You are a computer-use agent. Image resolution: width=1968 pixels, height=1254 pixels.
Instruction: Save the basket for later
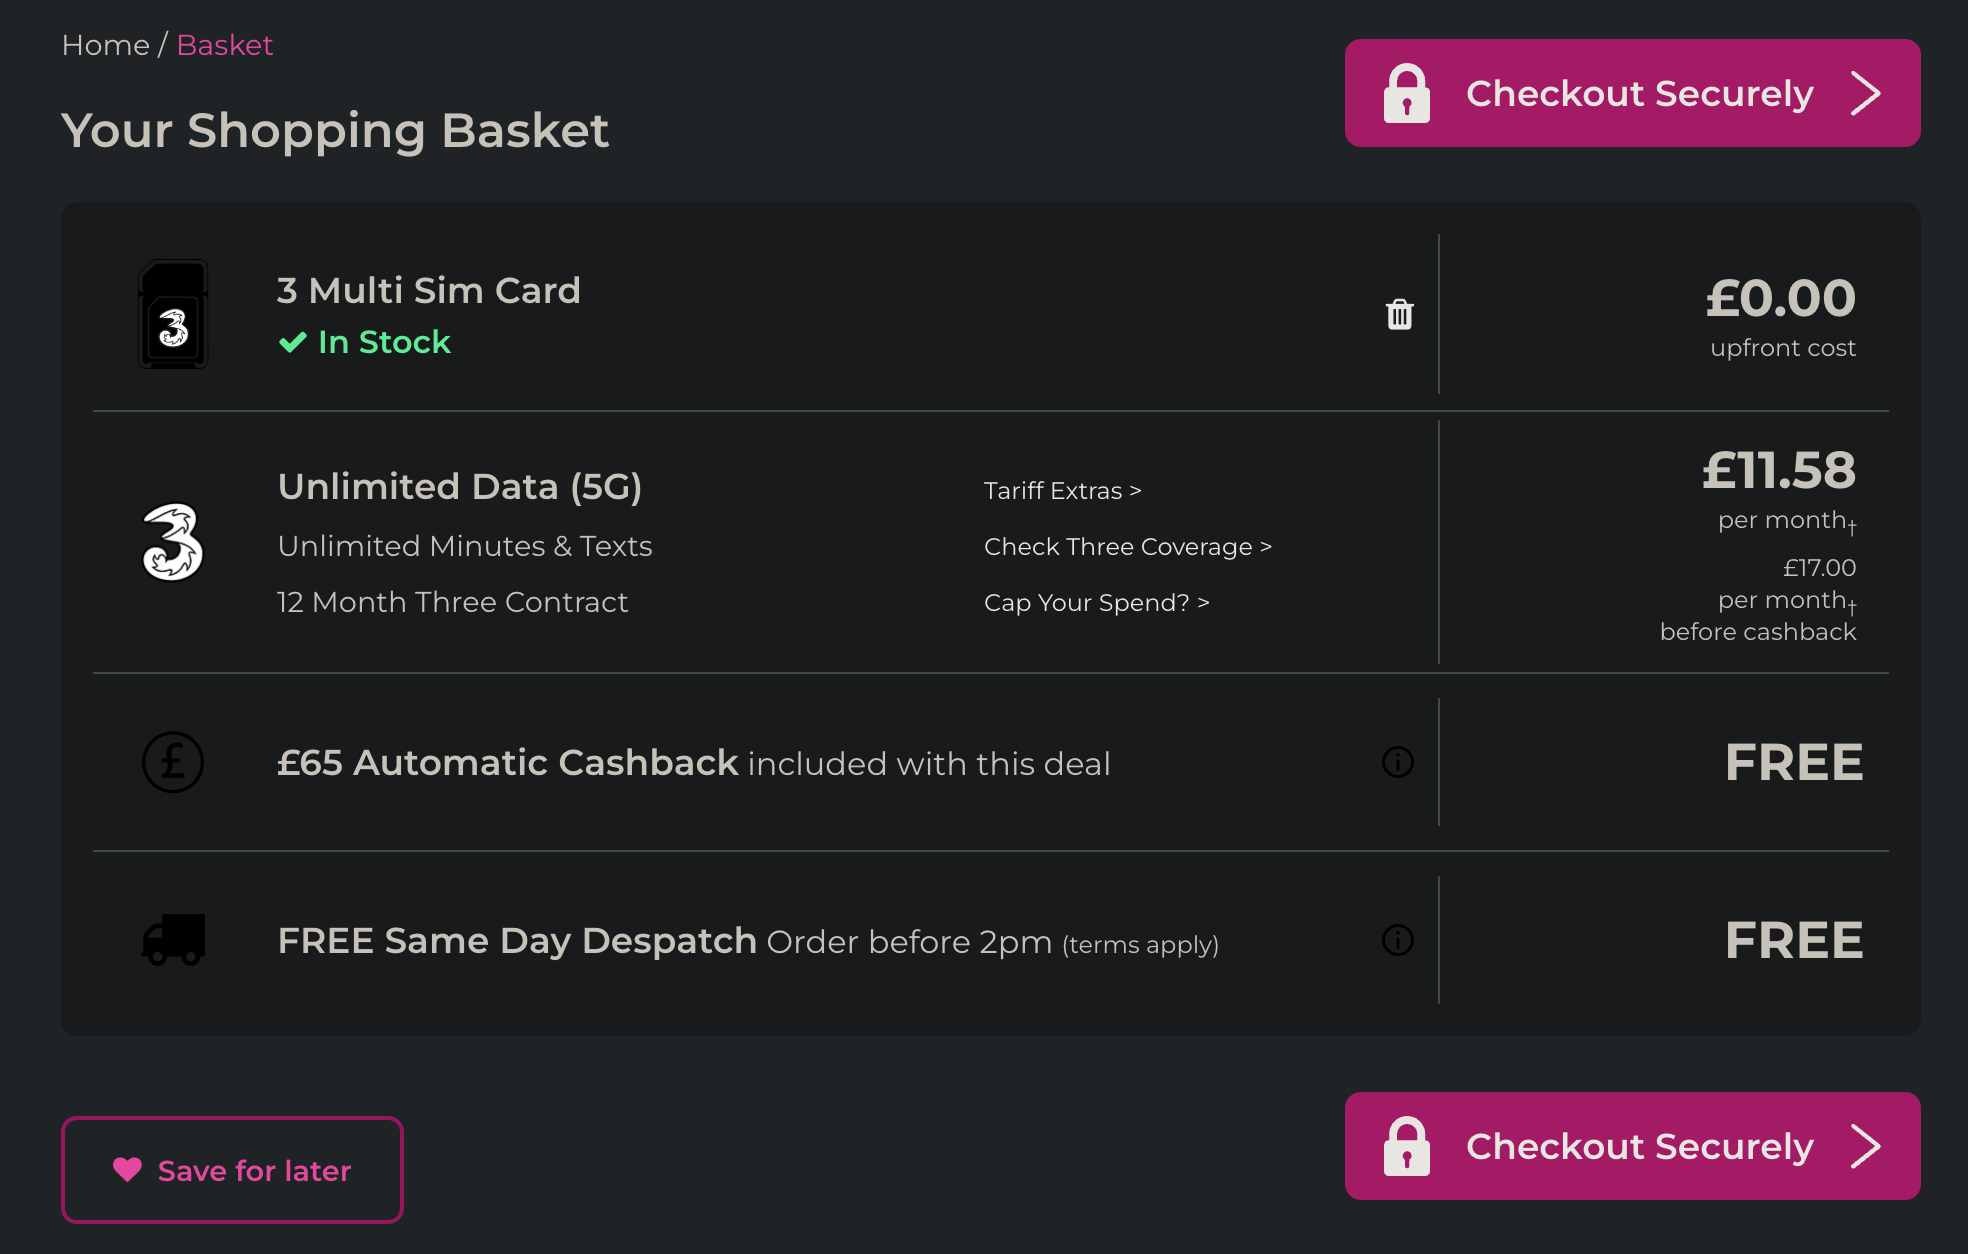[x=232, y=1170]
